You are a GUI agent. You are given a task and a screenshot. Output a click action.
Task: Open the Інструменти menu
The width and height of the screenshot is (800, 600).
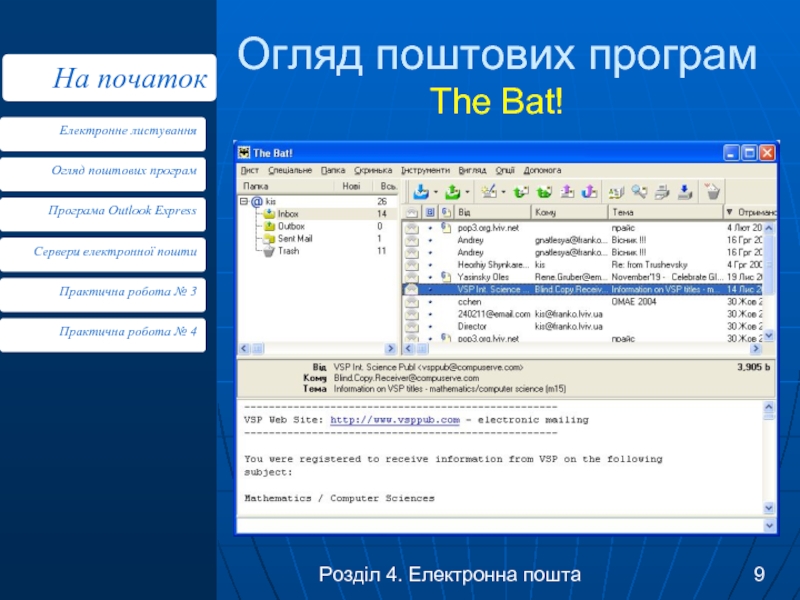[426, 170]
